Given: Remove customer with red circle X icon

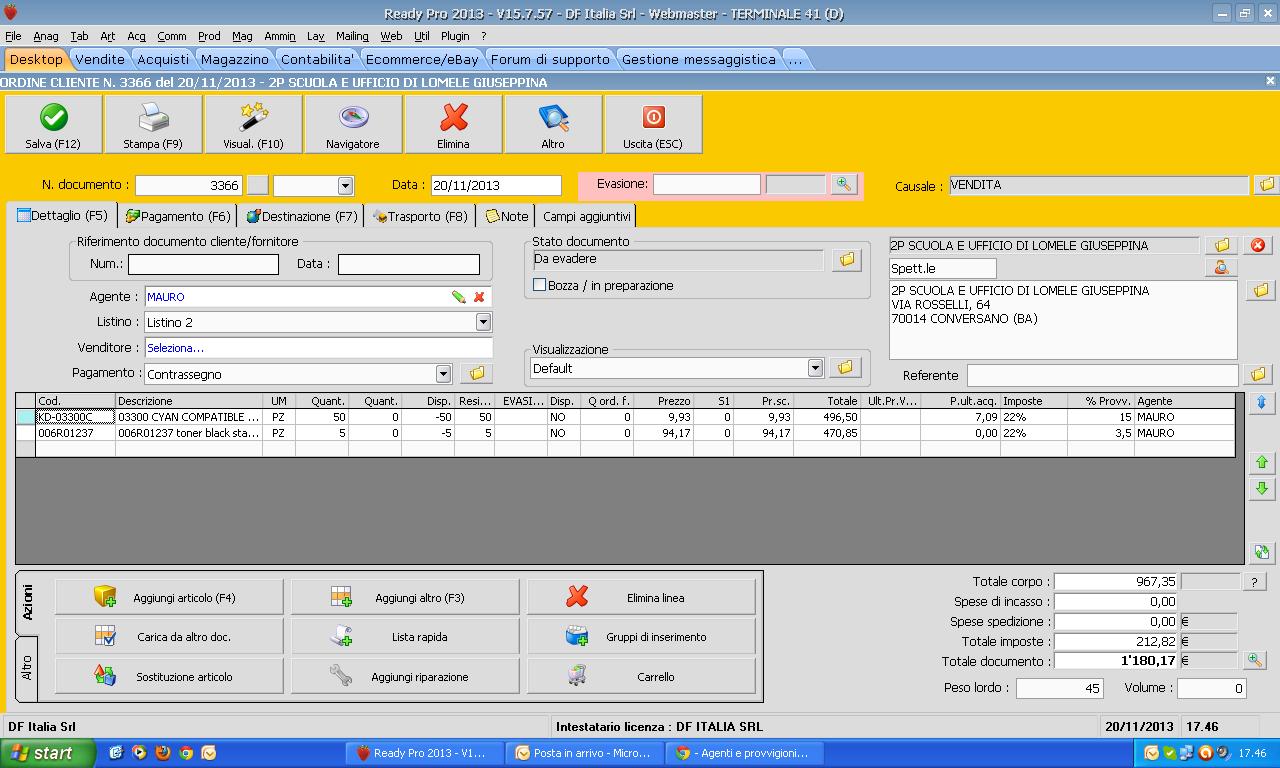Looking at the screenshot, I should [1258, 245].
